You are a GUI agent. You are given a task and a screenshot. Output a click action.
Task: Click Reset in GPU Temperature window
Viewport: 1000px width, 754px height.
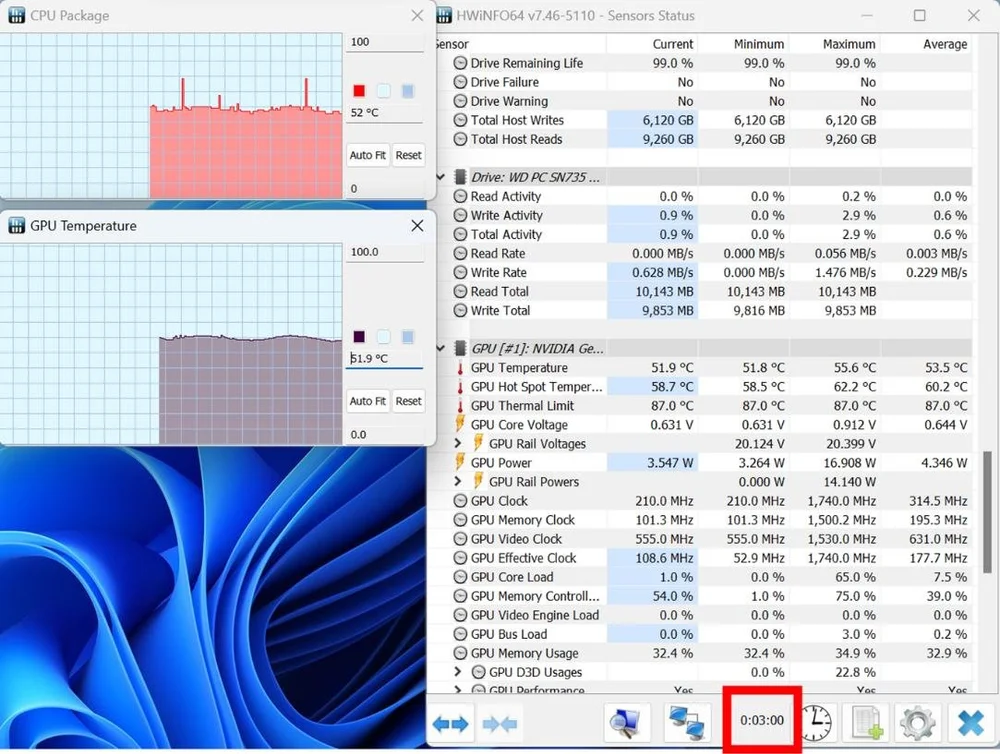408,401
